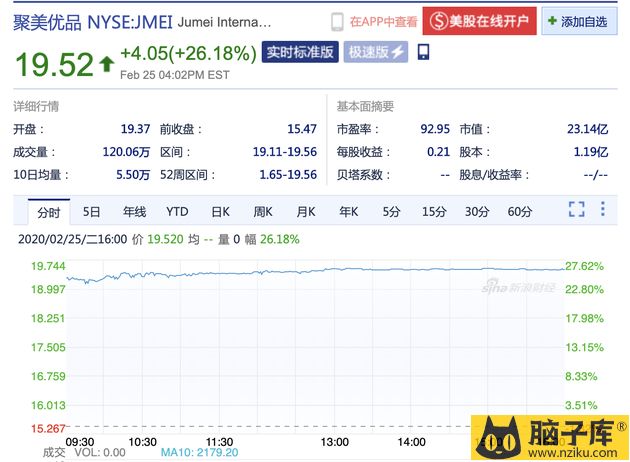Image resolution: width=630 pixels, height=462 pixels.
Task: Select the YTD chart tab
Action: point(177,212)
